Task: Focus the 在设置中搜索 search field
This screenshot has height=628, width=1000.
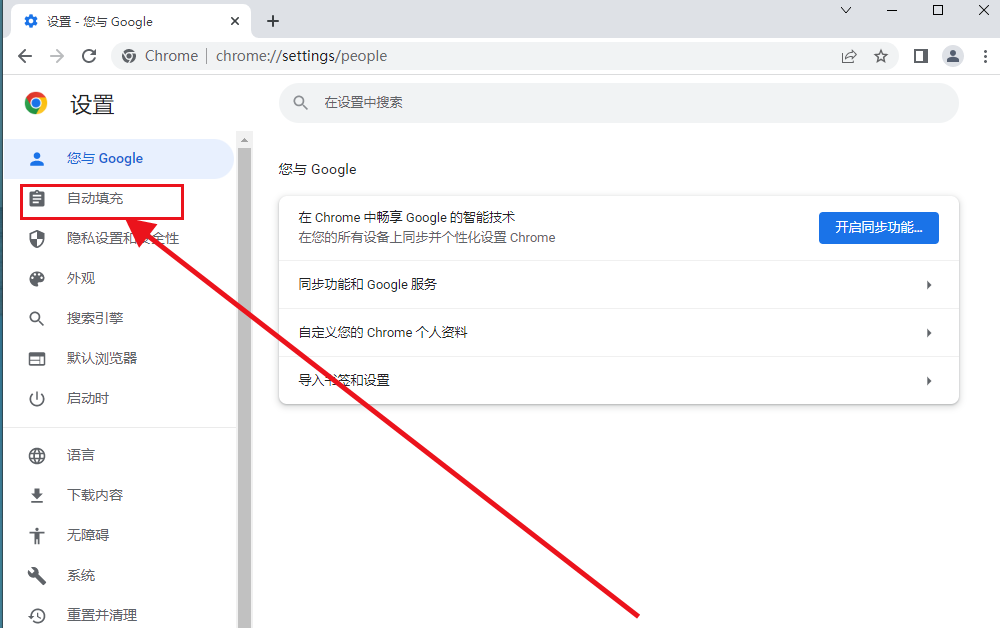Action: click(x=619, y=103)
